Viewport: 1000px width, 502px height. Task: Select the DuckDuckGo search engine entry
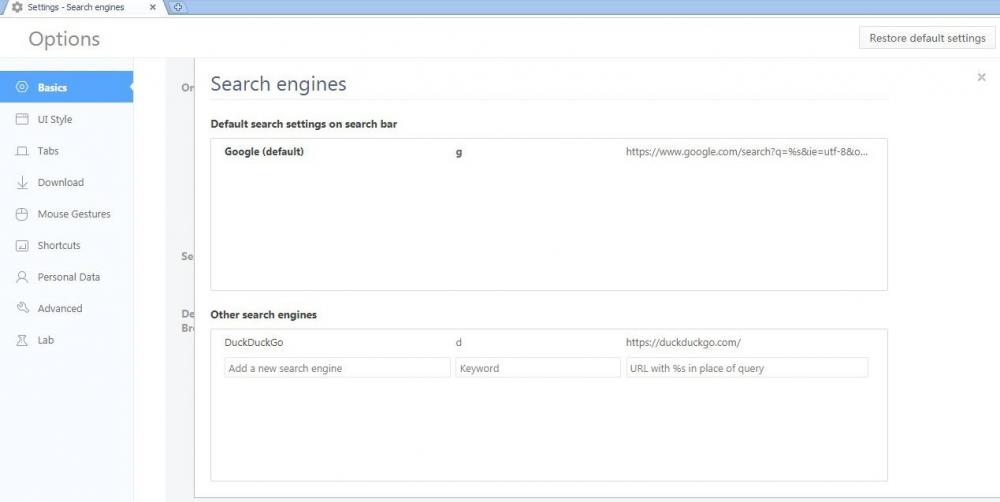[x=254, y=342]
